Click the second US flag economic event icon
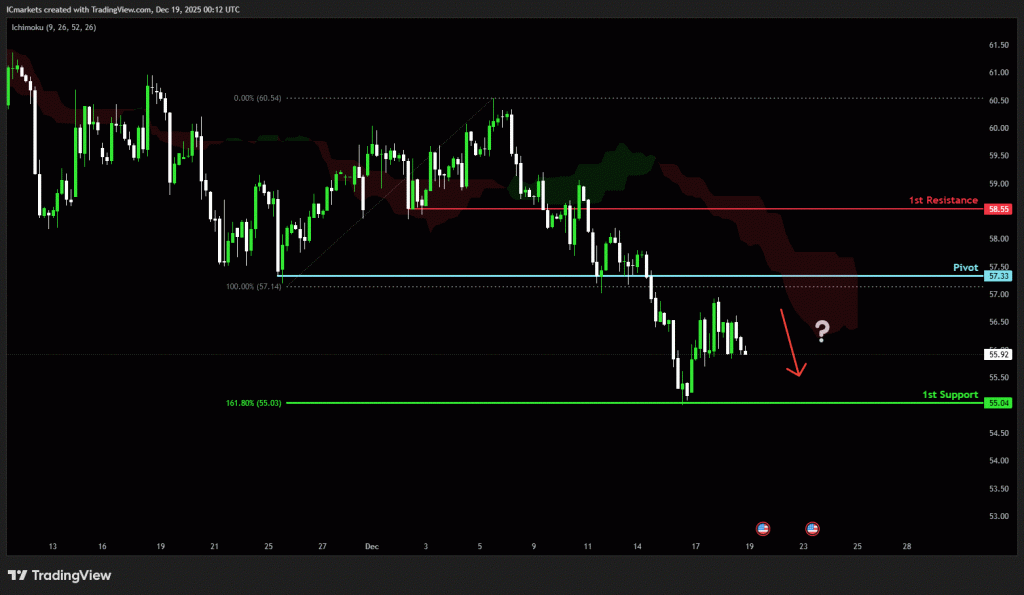The height and width of the screenshot is (595, 1024). [x=812, y=527]
